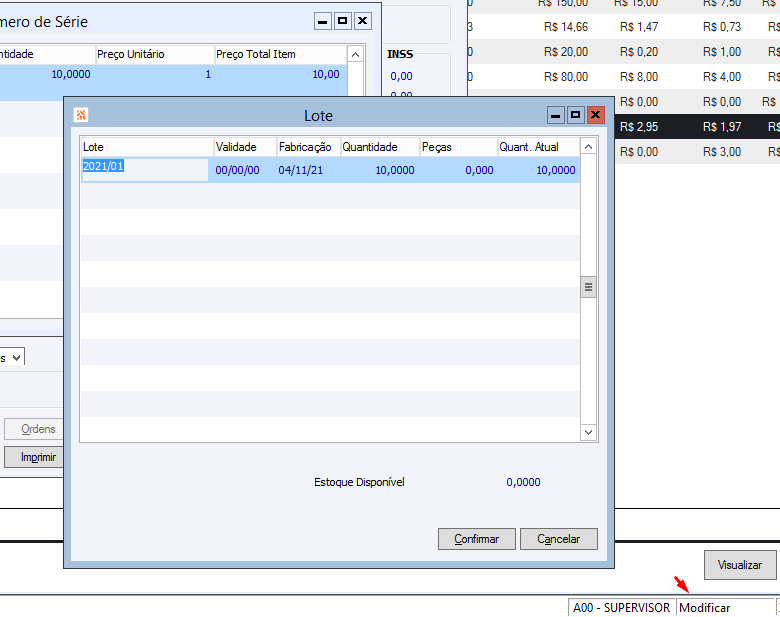Select the fabricação date 04/11/21
Image resolution: width=780 pixels, height=617 pixels.
pos(300,170)
